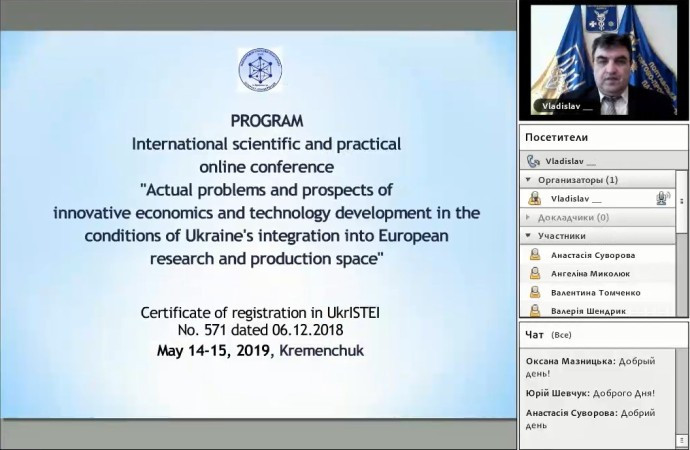Collapse the Организаторы (1) group
This screenshot has width=690, height=450.
point(528,180)
